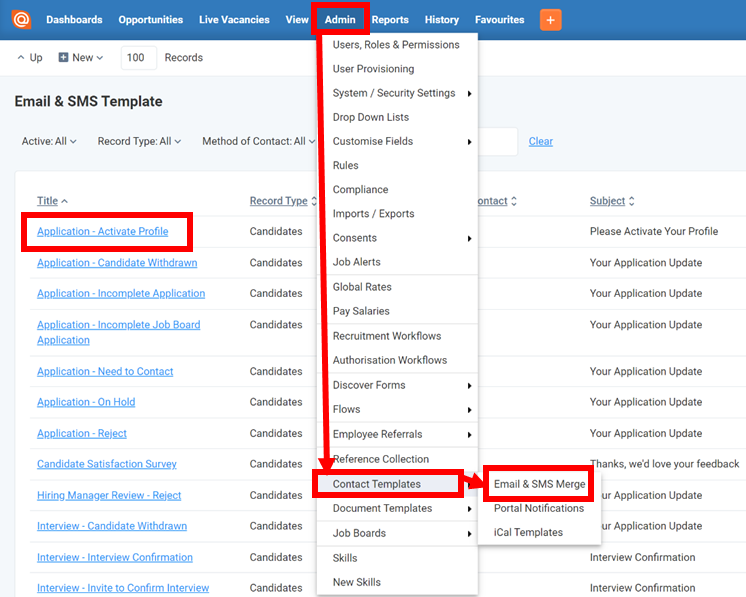Choose Email & SMS Merge submenu item
Screen dimensions: 746x597
[x=540, y=484]
